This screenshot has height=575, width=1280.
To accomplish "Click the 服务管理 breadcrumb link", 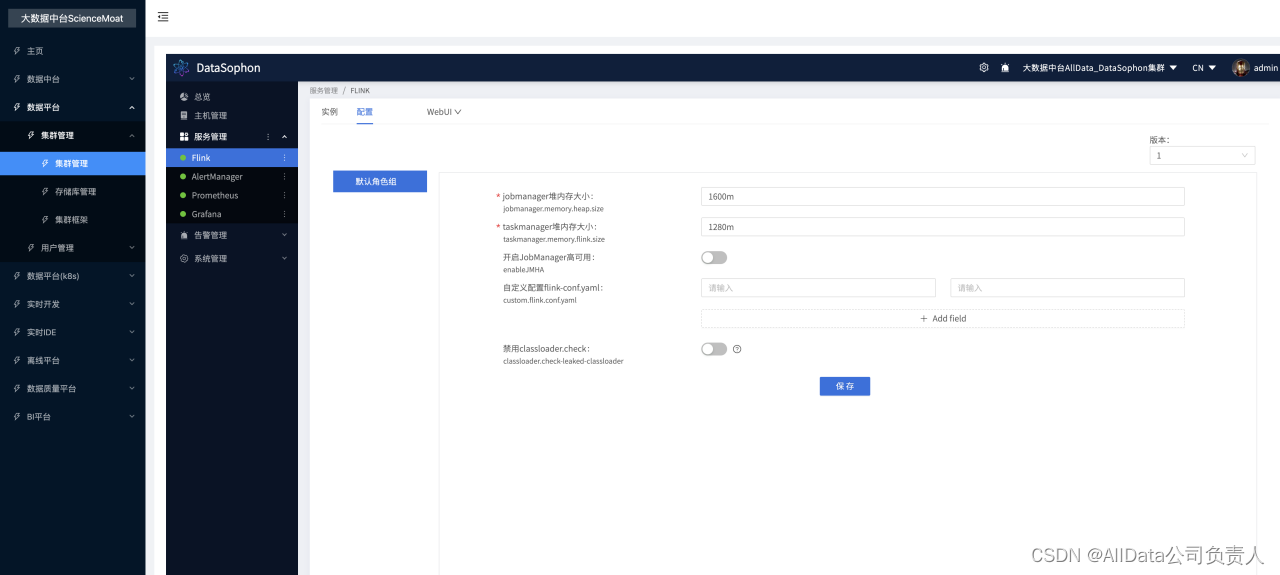I will pos(324,90).
